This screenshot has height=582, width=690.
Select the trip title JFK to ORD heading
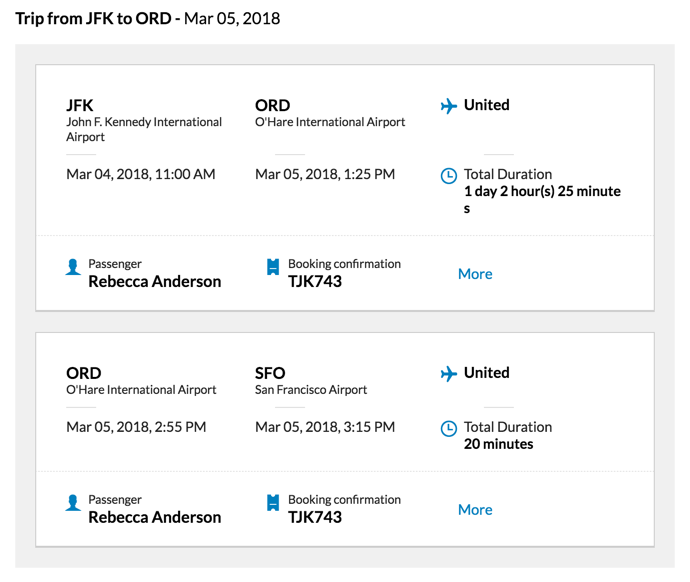tap(148, 19)
